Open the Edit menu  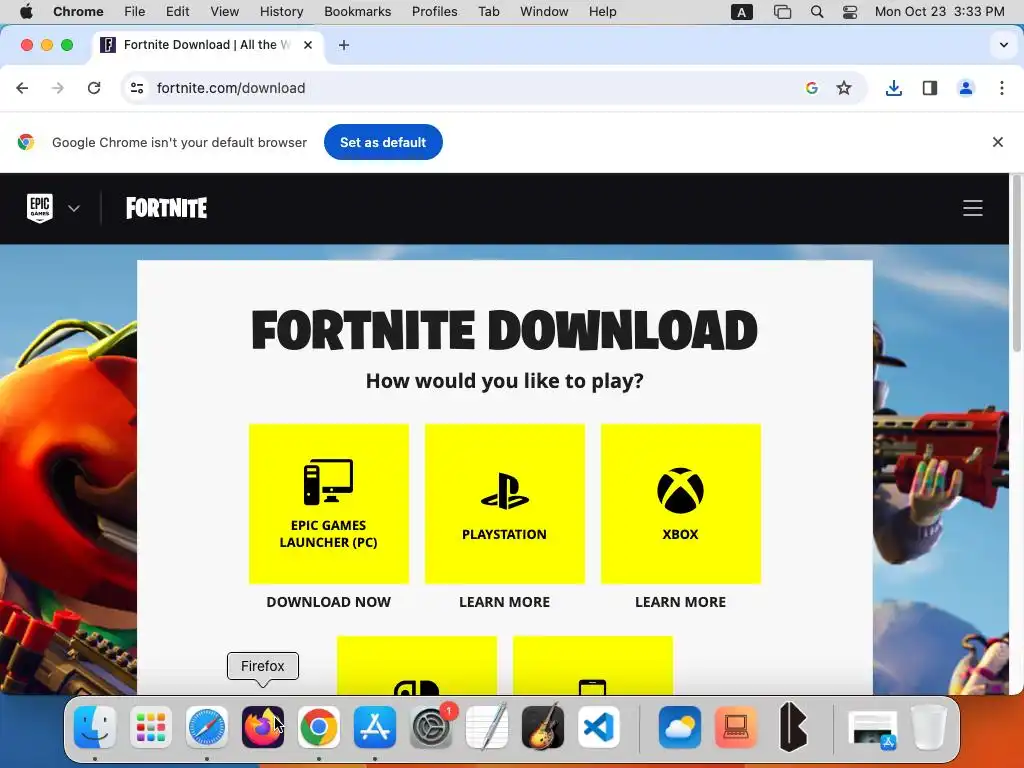coord(177,12)
